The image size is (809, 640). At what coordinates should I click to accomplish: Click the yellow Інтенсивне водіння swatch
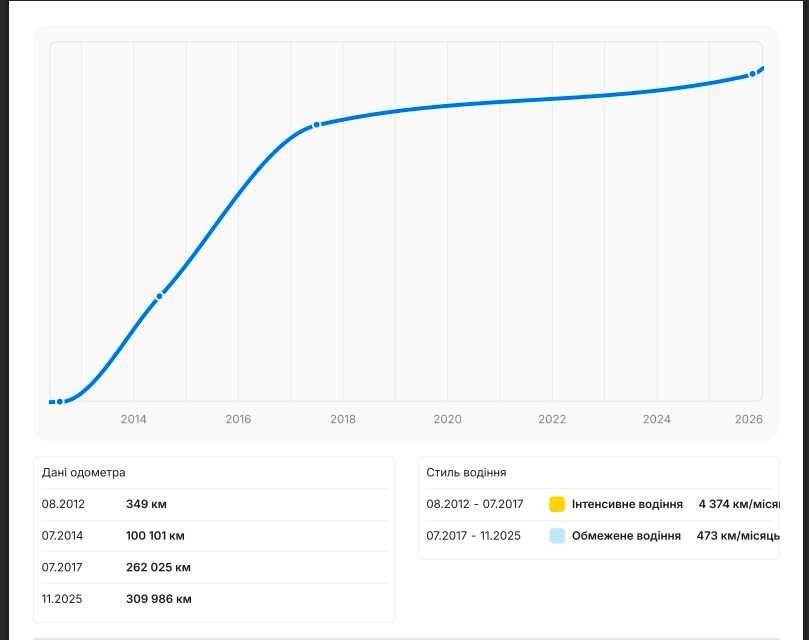click(557, 504)
